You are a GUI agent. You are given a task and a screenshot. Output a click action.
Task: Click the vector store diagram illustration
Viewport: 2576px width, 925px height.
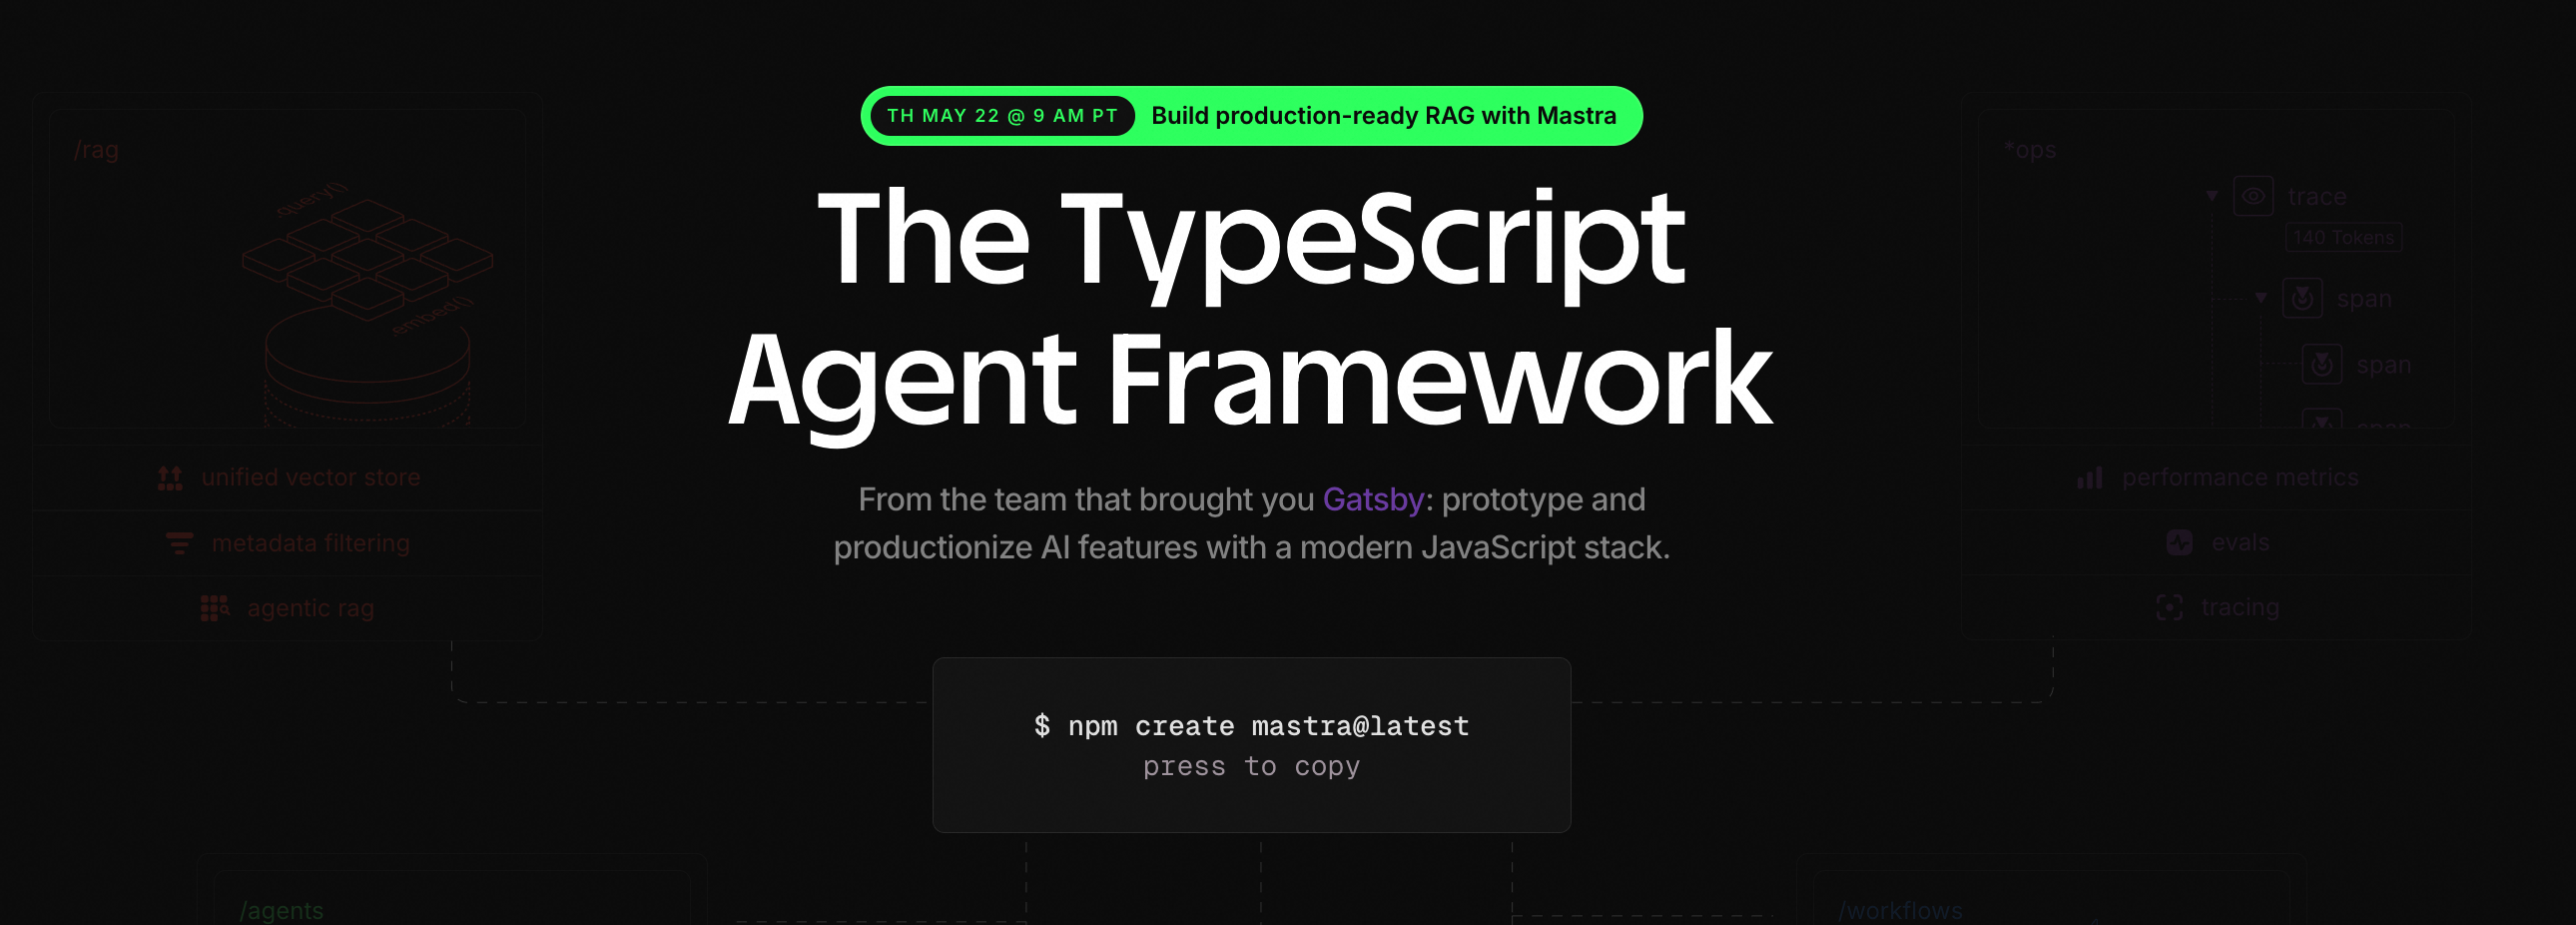(x=368, y=305)
